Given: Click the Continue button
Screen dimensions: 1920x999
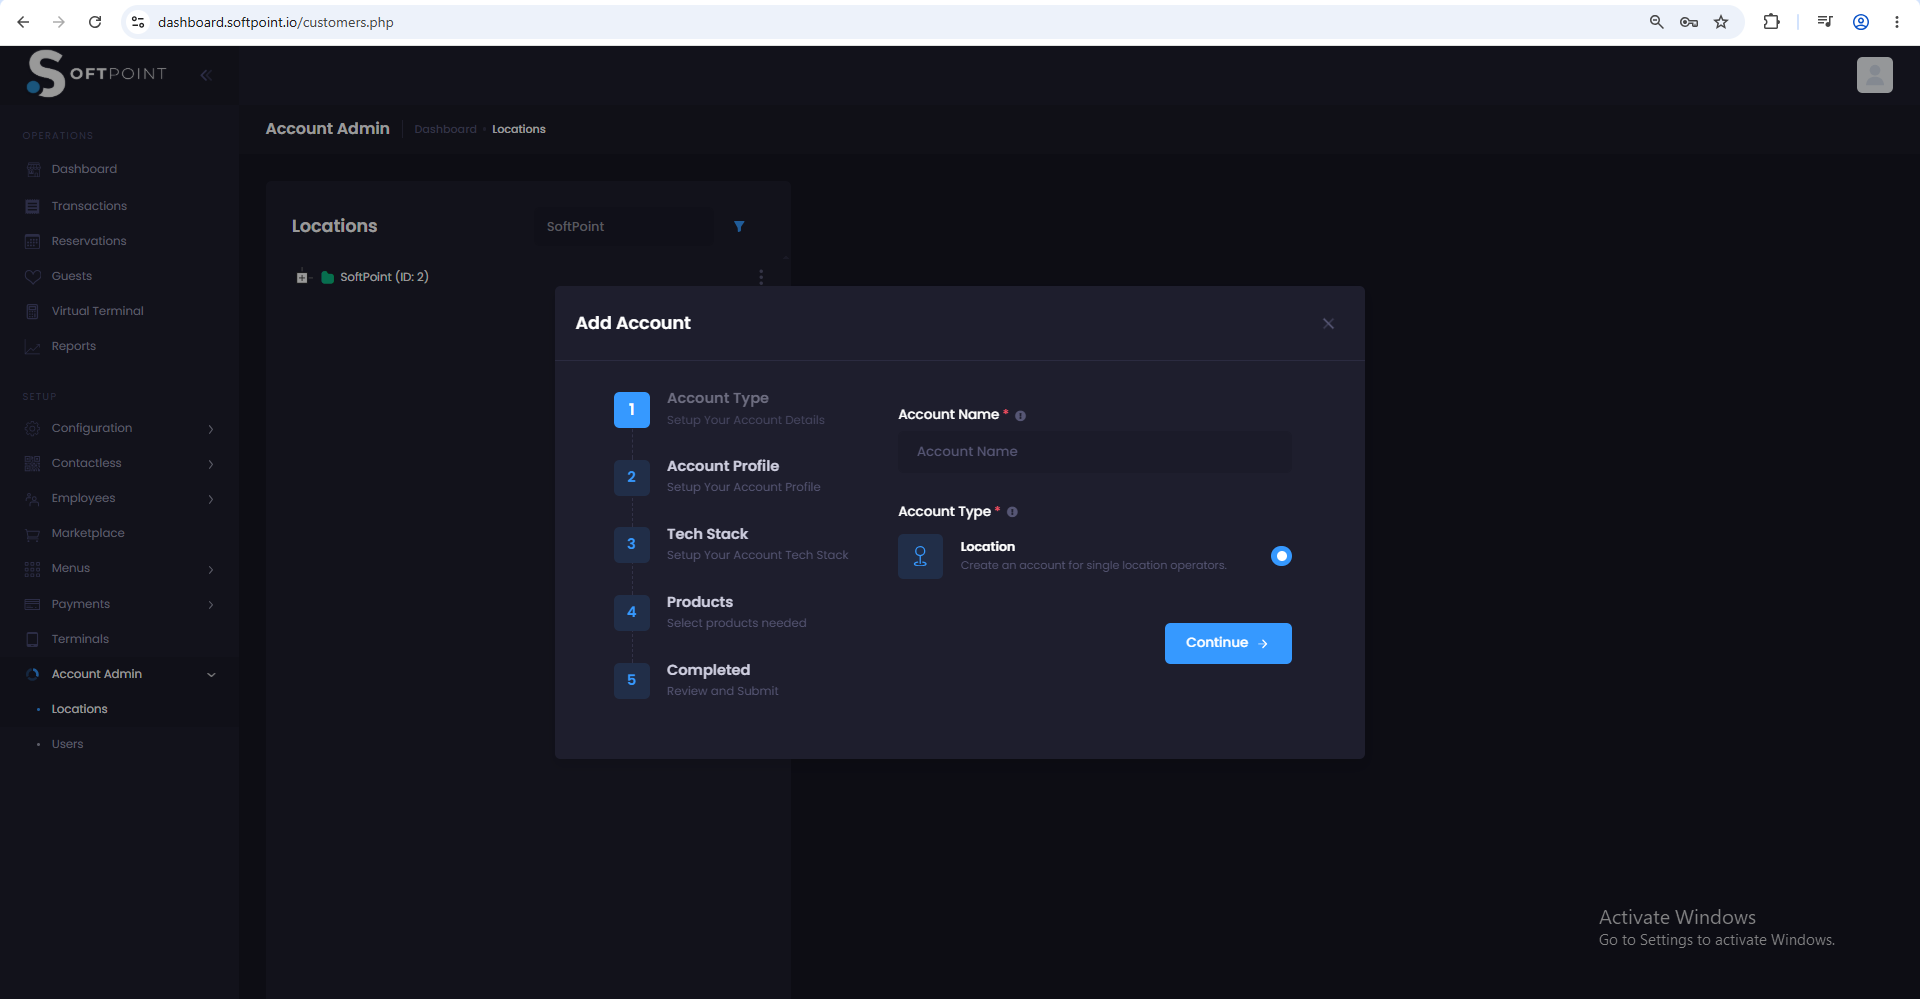Looking at the screenshot, I should click(1228, 644).
